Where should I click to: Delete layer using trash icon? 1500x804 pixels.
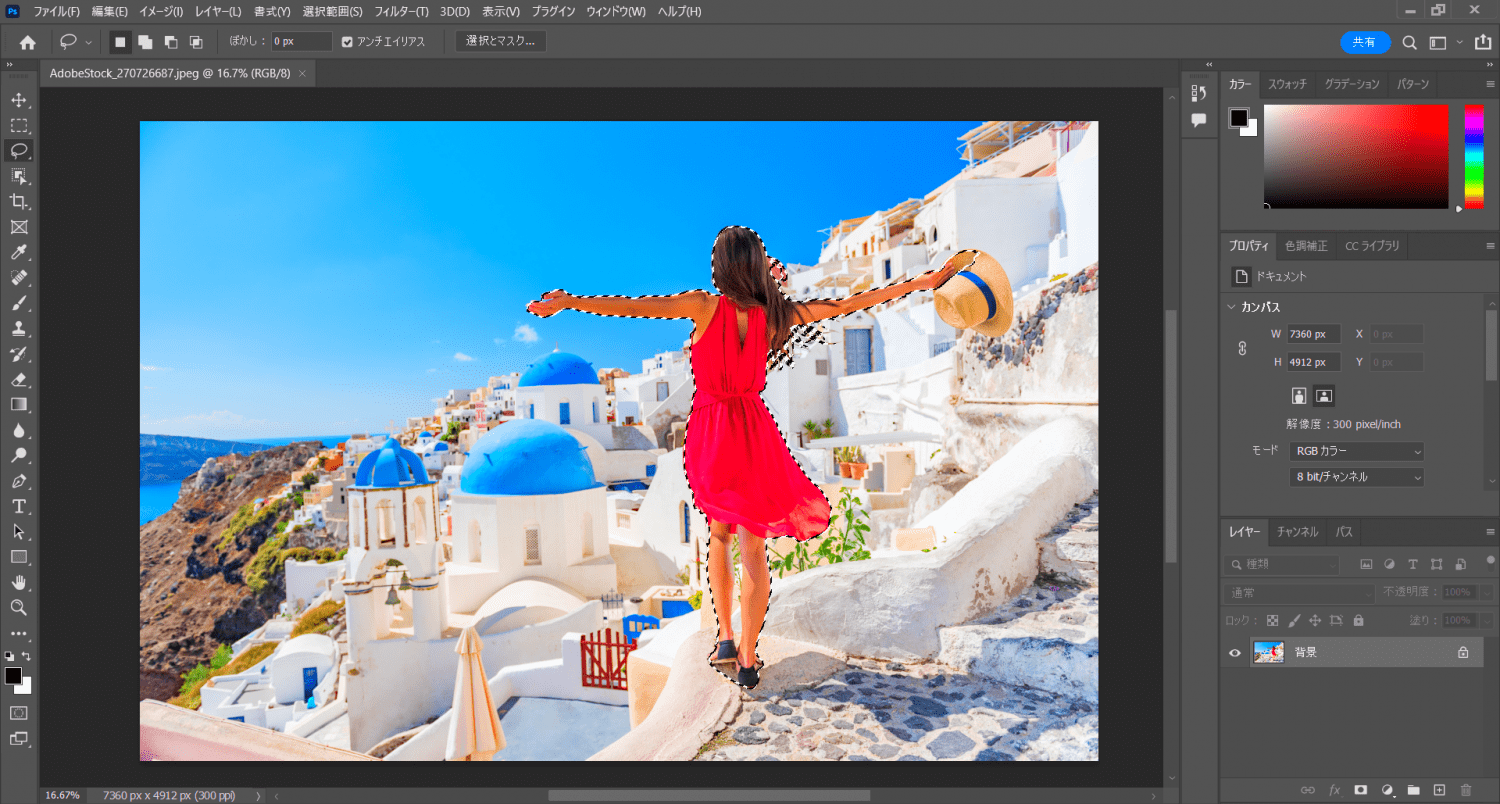tap(1466, 790)
